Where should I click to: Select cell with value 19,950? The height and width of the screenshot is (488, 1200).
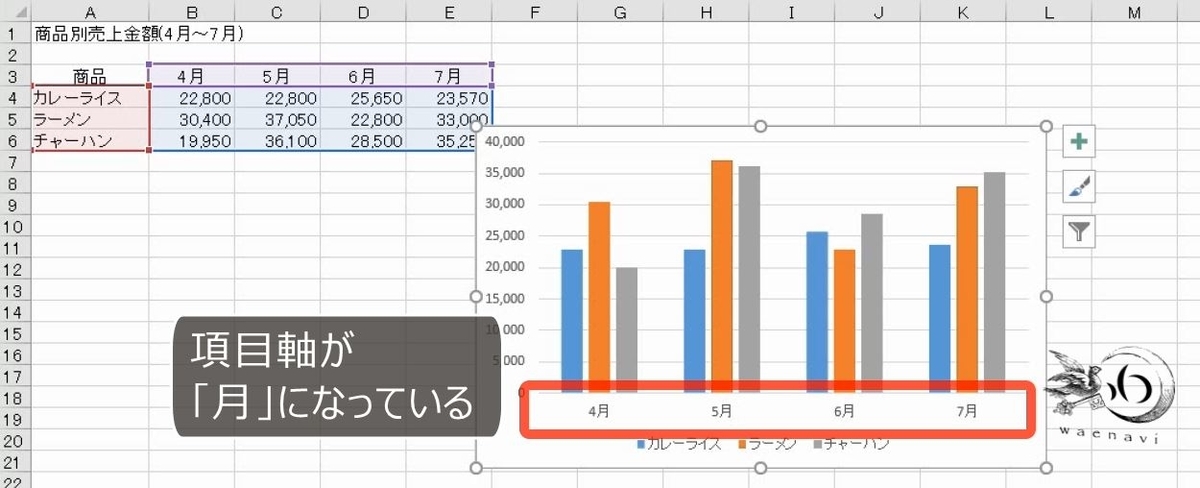pos(191,141)
